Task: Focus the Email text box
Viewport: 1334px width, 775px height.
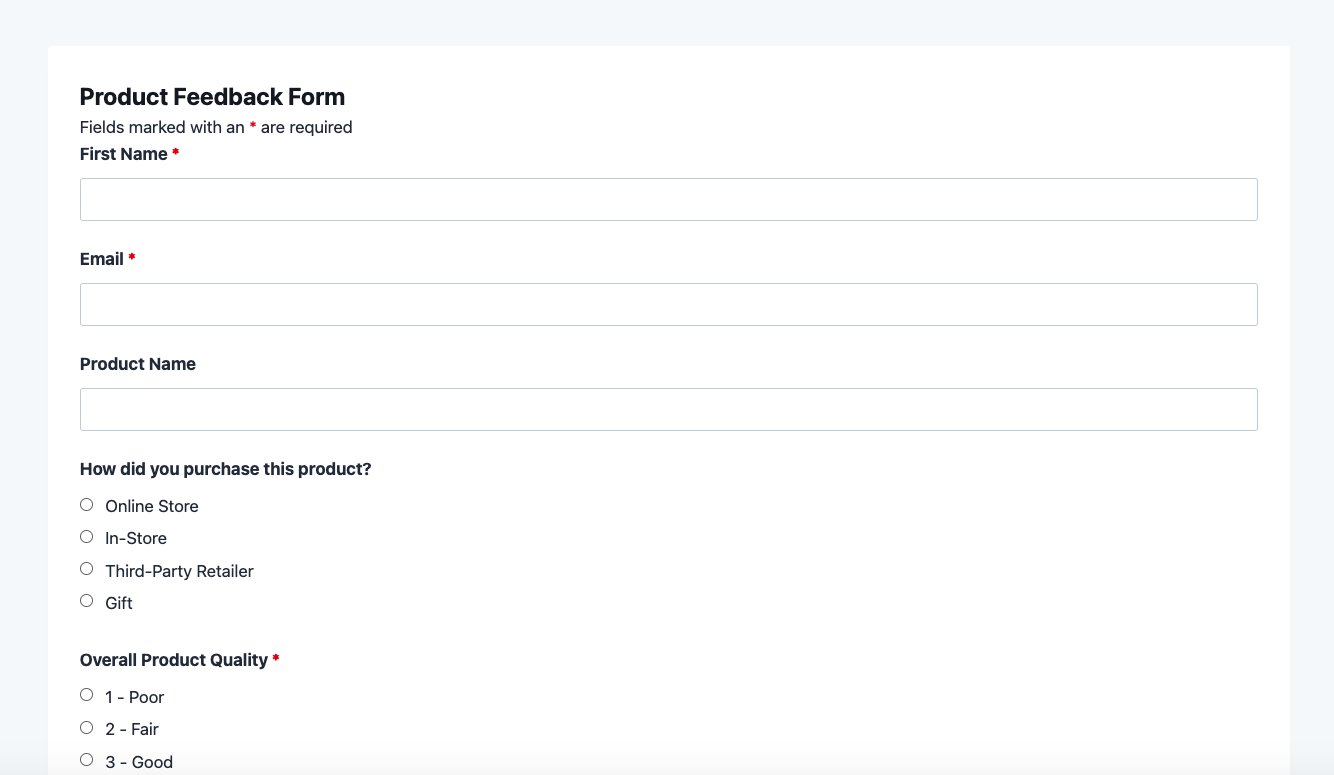Action: pos(668,304)
